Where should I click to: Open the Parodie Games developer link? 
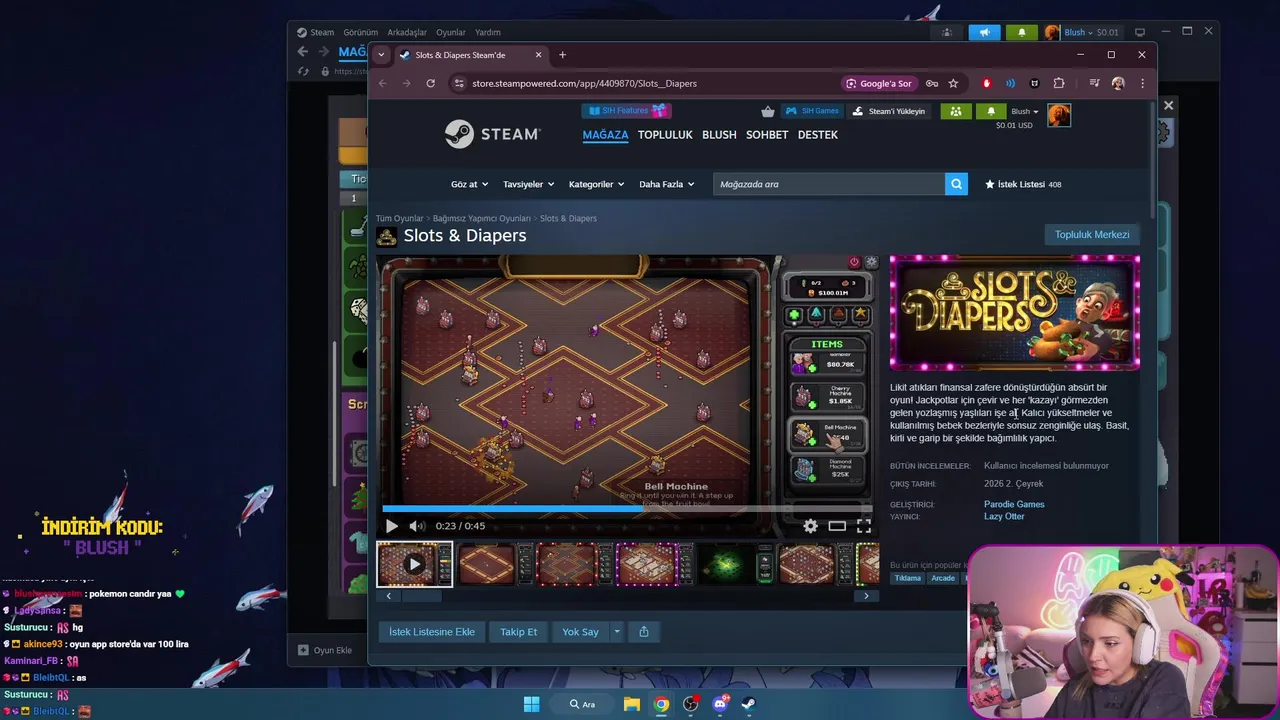1014,504
